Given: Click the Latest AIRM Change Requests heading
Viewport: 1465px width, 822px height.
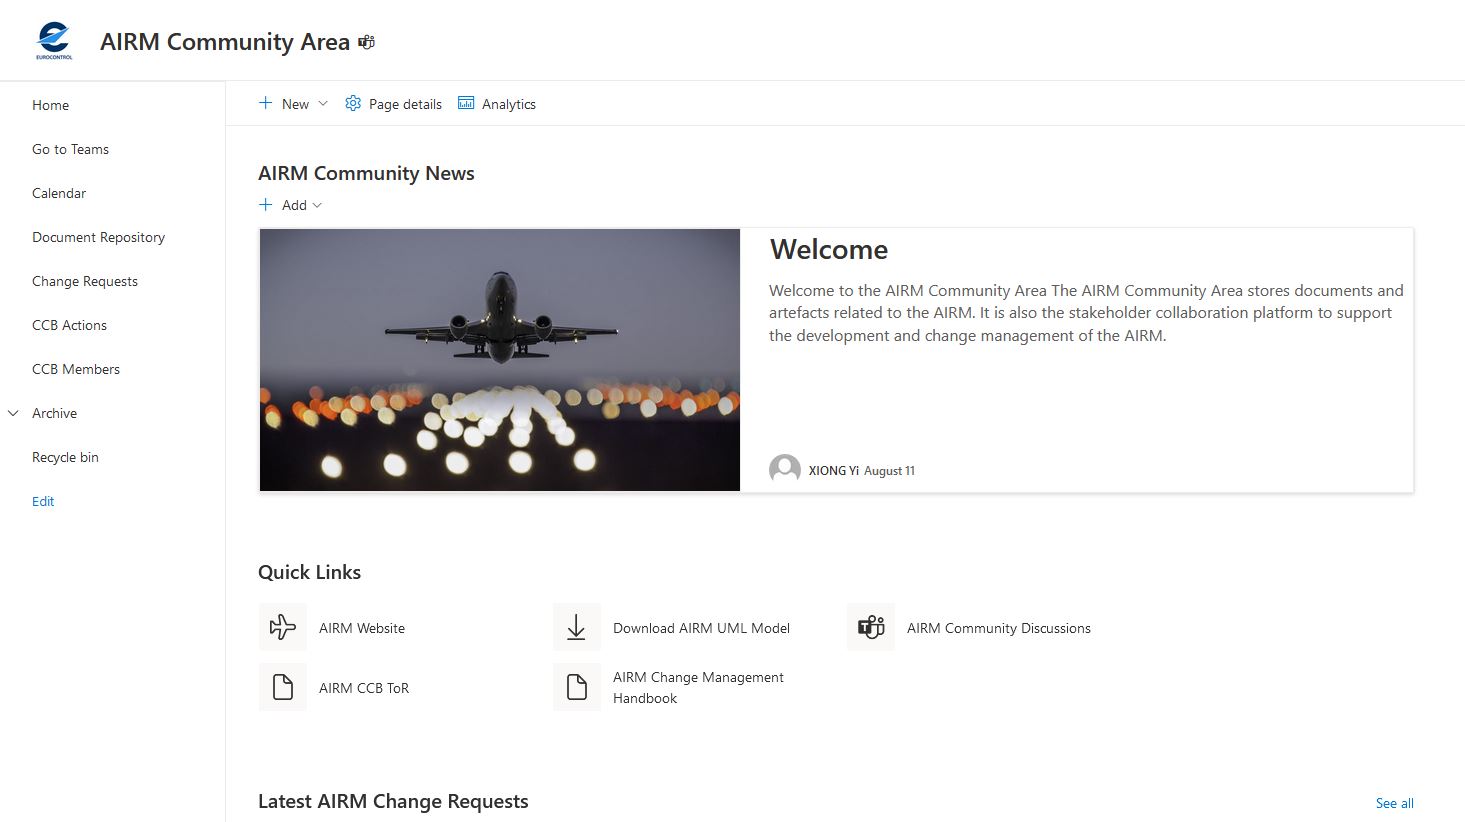Looking at the screenshot, I should tap(393, 801).
